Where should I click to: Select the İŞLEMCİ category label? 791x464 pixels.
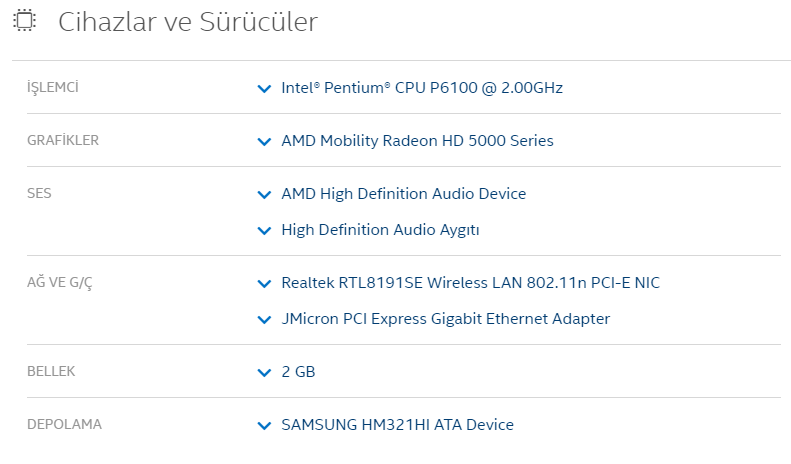point(53,87)
